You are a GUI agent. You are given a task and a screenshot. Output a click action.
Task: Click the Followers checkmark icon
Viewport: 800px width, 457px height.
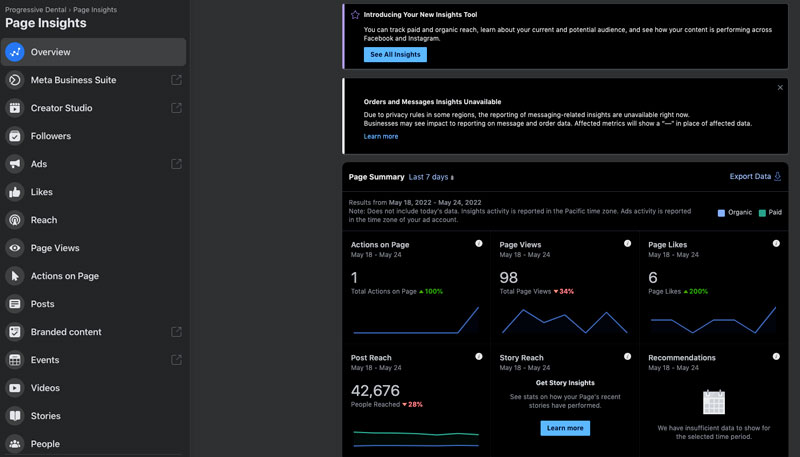click(x=15, y=136)
